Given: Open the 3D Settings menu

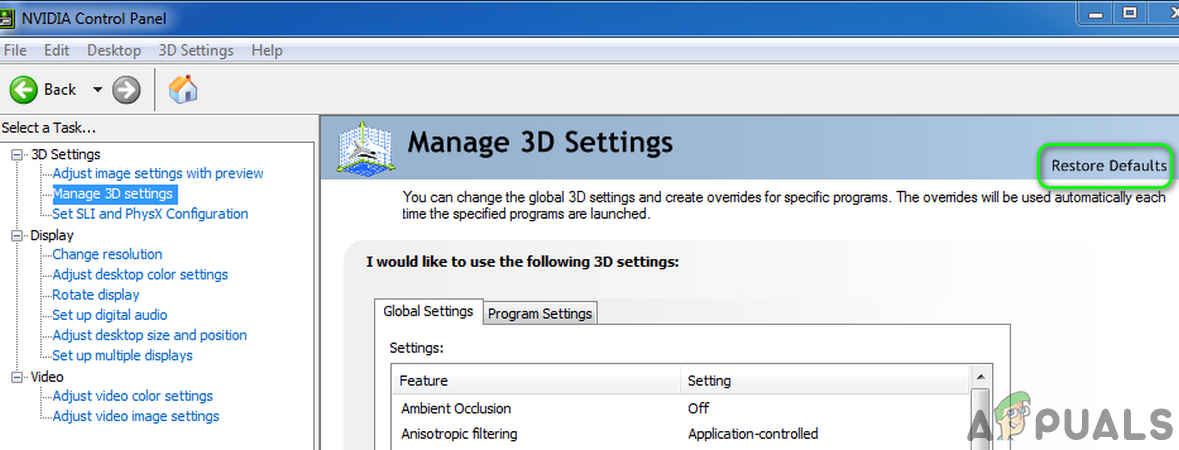Looking at the screenshot, I should 196,50.
